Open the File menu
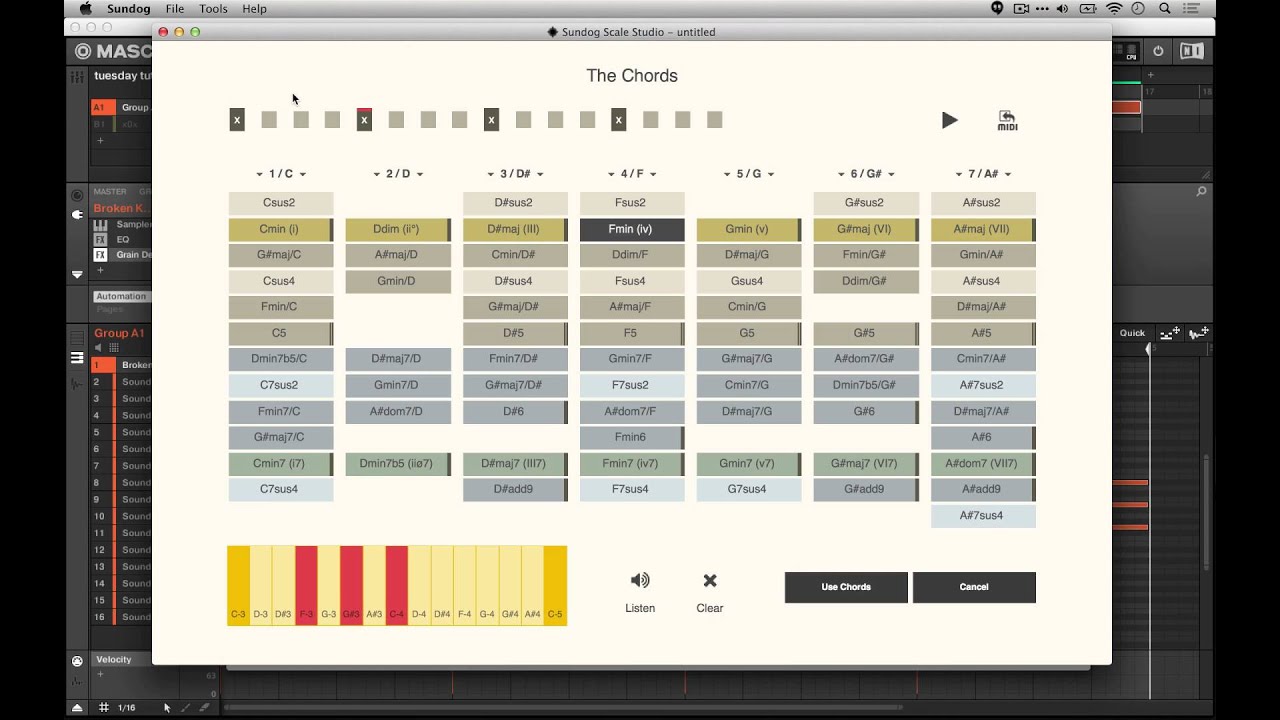 pos(174,8)
